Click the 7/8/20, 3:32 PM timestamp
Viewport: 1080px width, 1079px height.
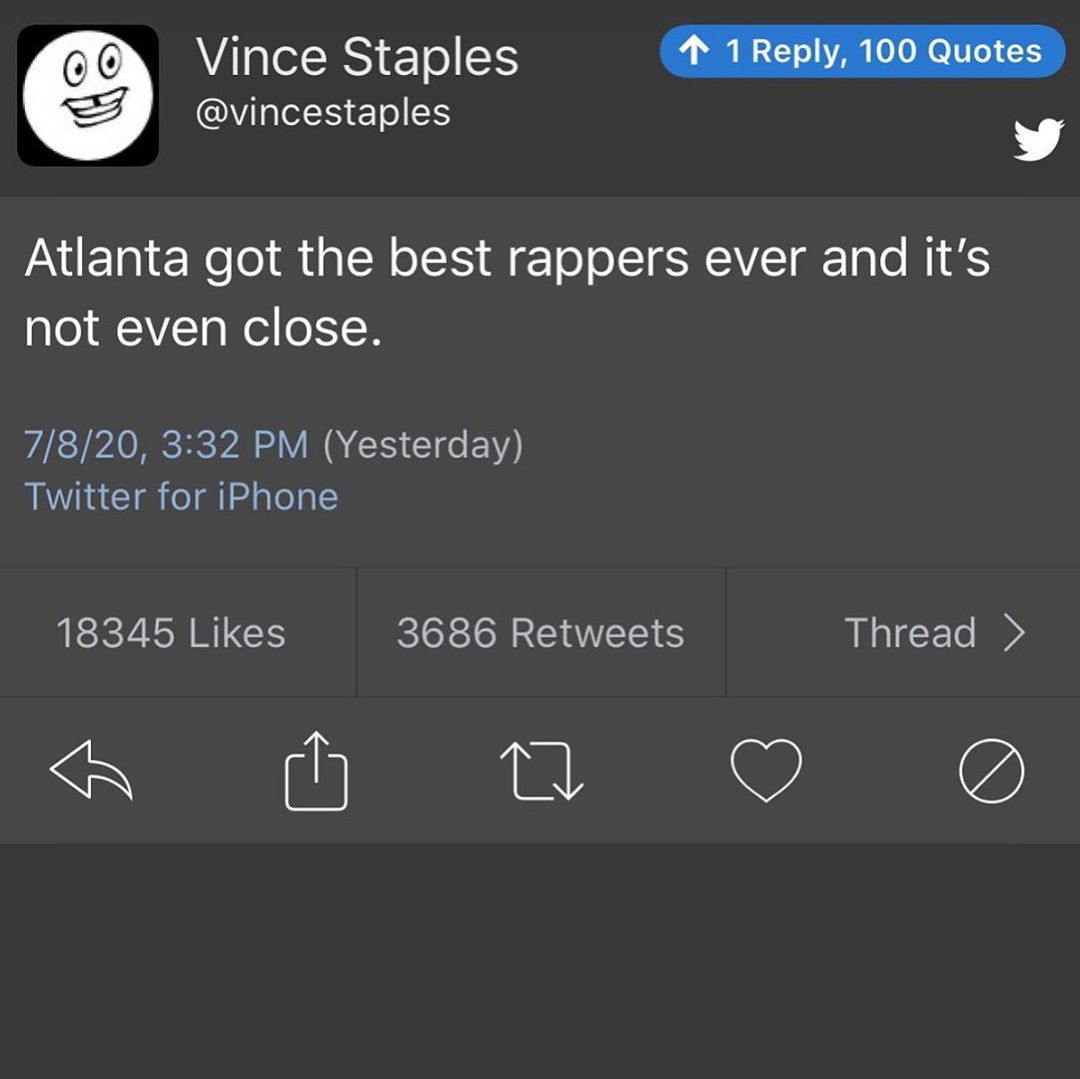(x=166, y=444)
